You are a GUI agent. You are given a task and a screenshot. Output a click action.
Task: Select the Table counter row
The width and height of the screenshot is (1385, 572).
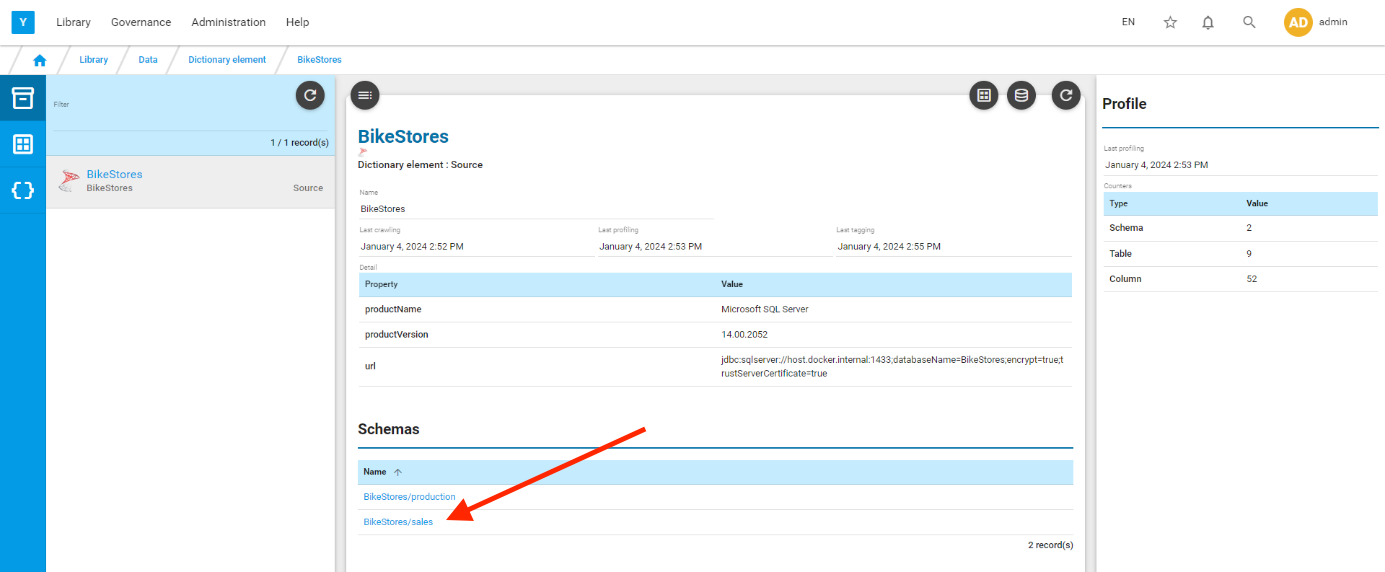point(1241,254)
